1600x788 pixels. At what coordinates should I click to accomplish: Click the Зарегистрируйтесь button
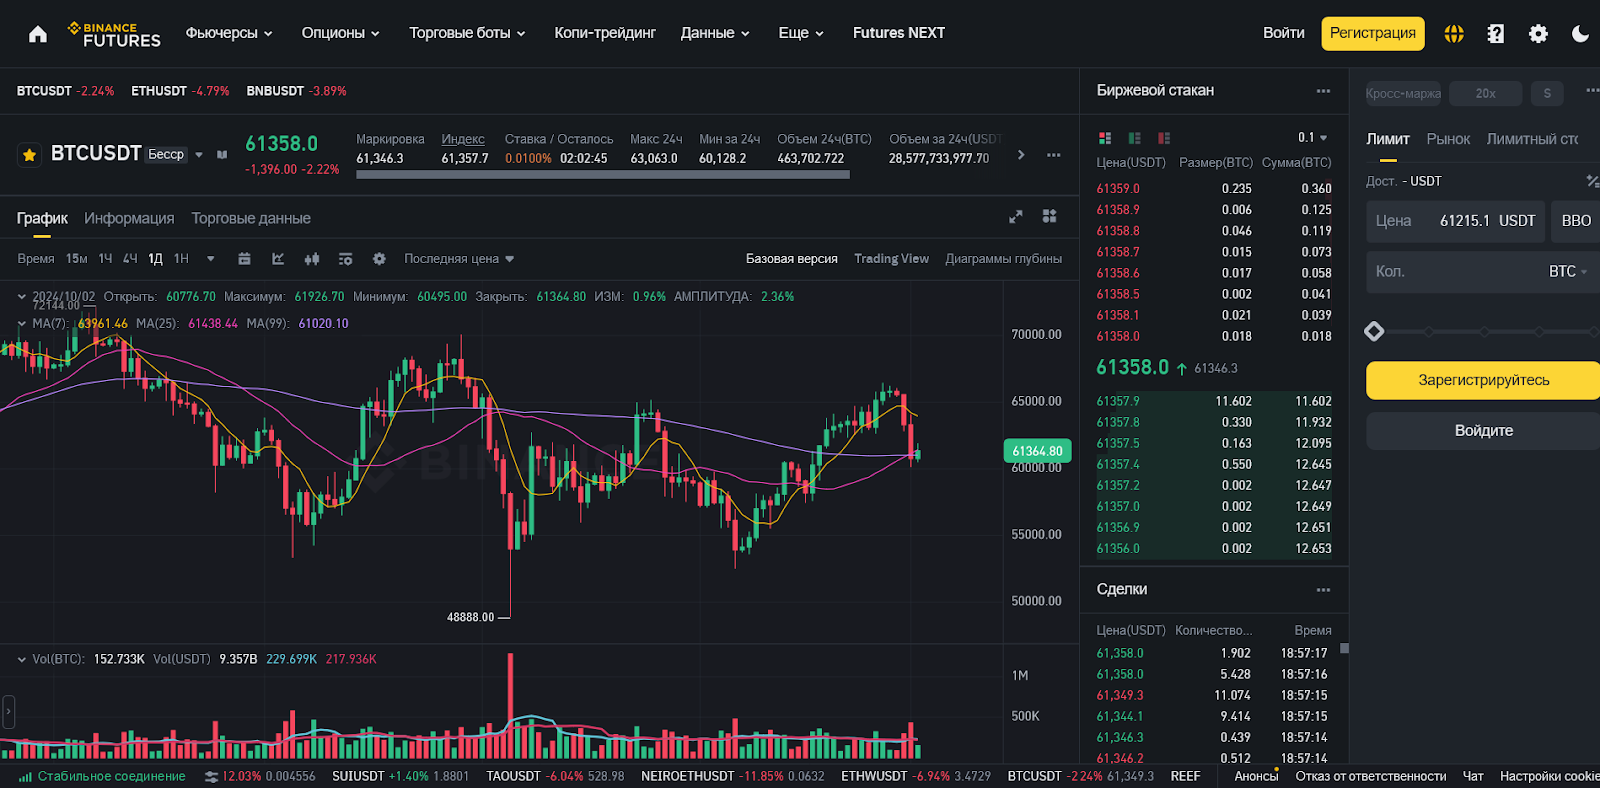pyautogui.click(x=1483, y=380)
